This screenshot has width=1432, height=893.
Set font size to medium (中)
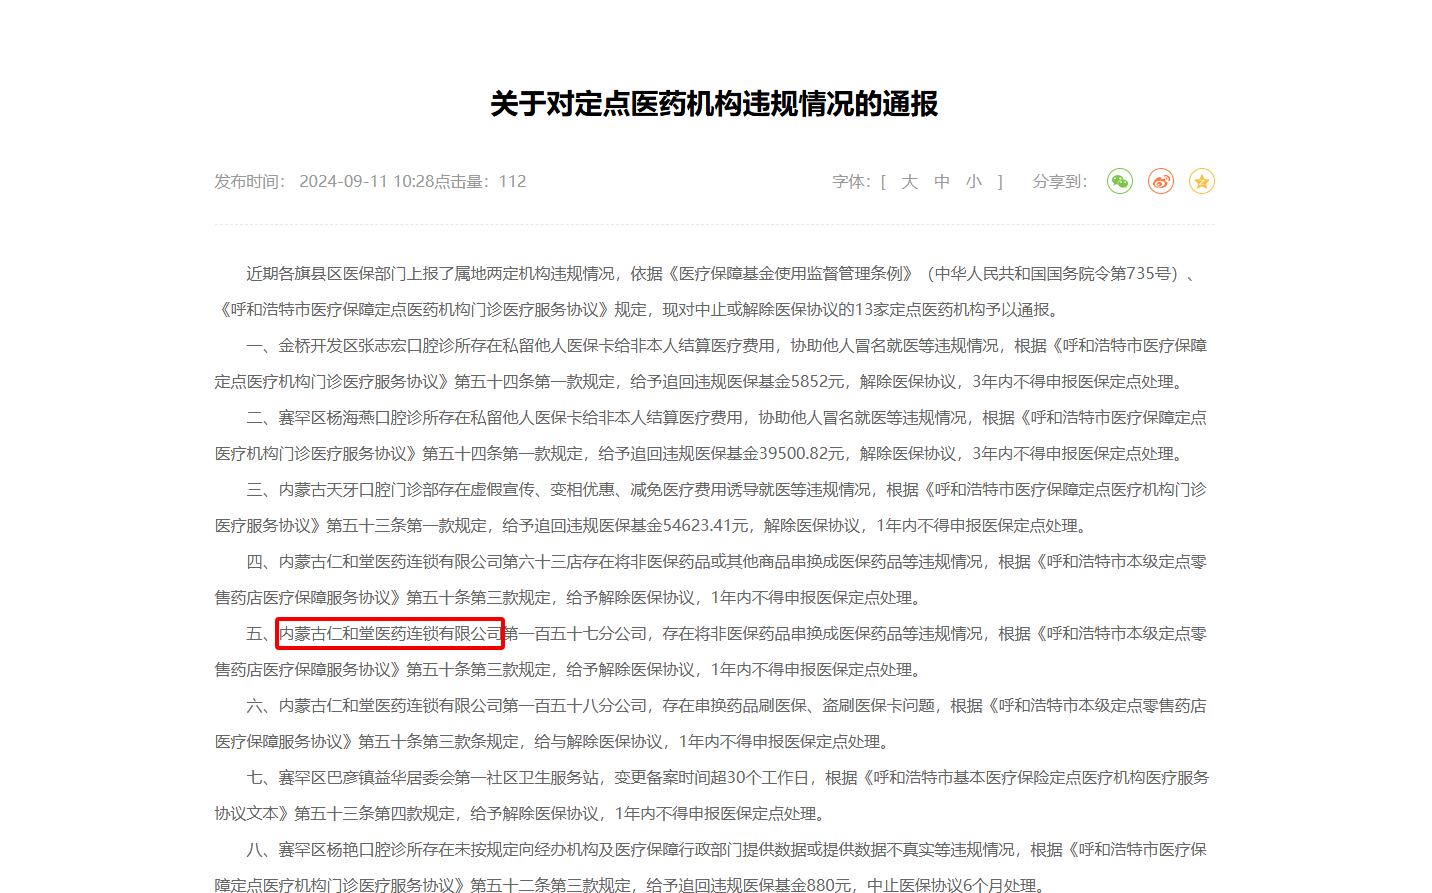941,182
